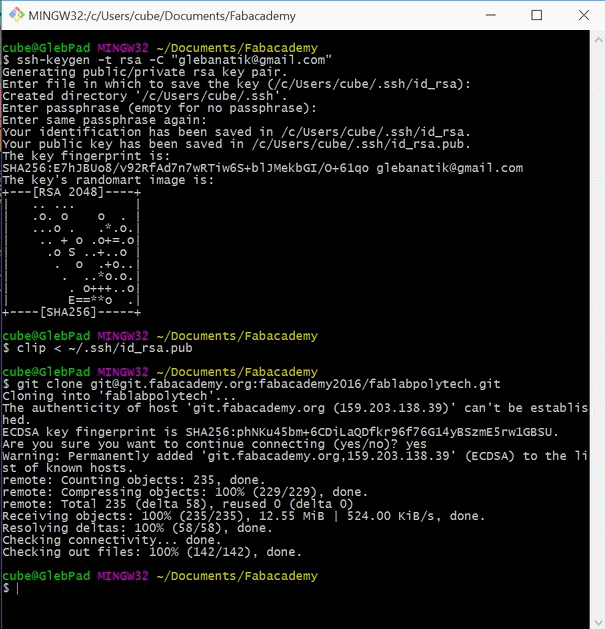The width and height of the screenshot is (605, 629).
Task: Click 'Checking out files: 100% (142/142)' line
Action: point(152,552)
